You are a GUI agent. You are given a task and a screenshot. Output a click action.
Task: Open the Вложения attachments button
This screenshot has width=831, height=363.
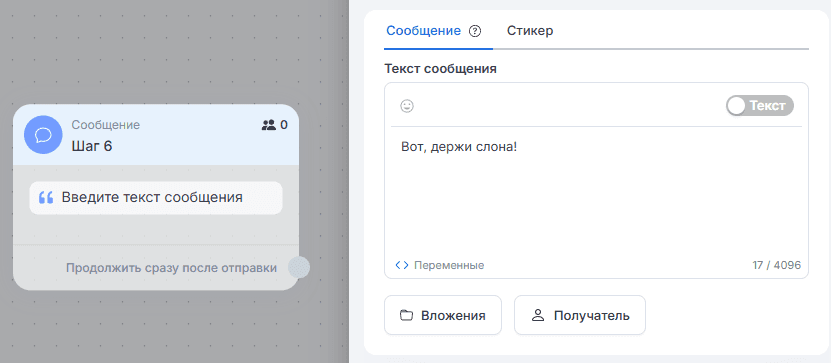(x=443, y=315)
